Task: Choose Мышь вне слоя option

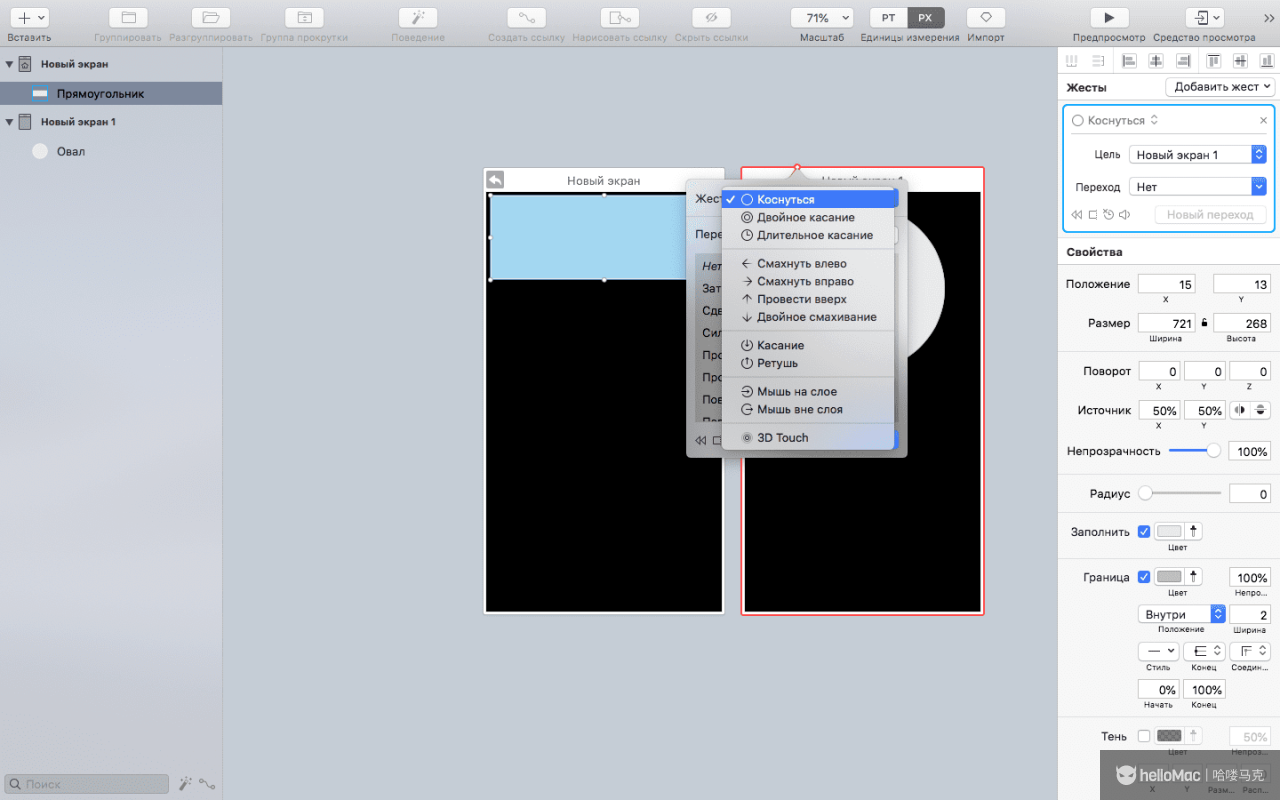Action: tap(809, 409)
